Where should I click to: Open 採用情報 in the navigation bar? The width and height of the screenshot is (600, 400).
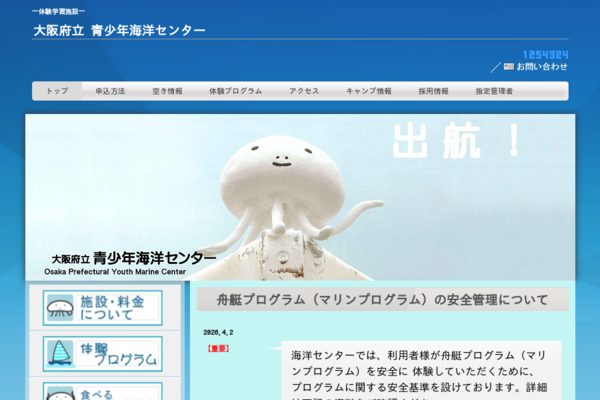coord(433,91)
